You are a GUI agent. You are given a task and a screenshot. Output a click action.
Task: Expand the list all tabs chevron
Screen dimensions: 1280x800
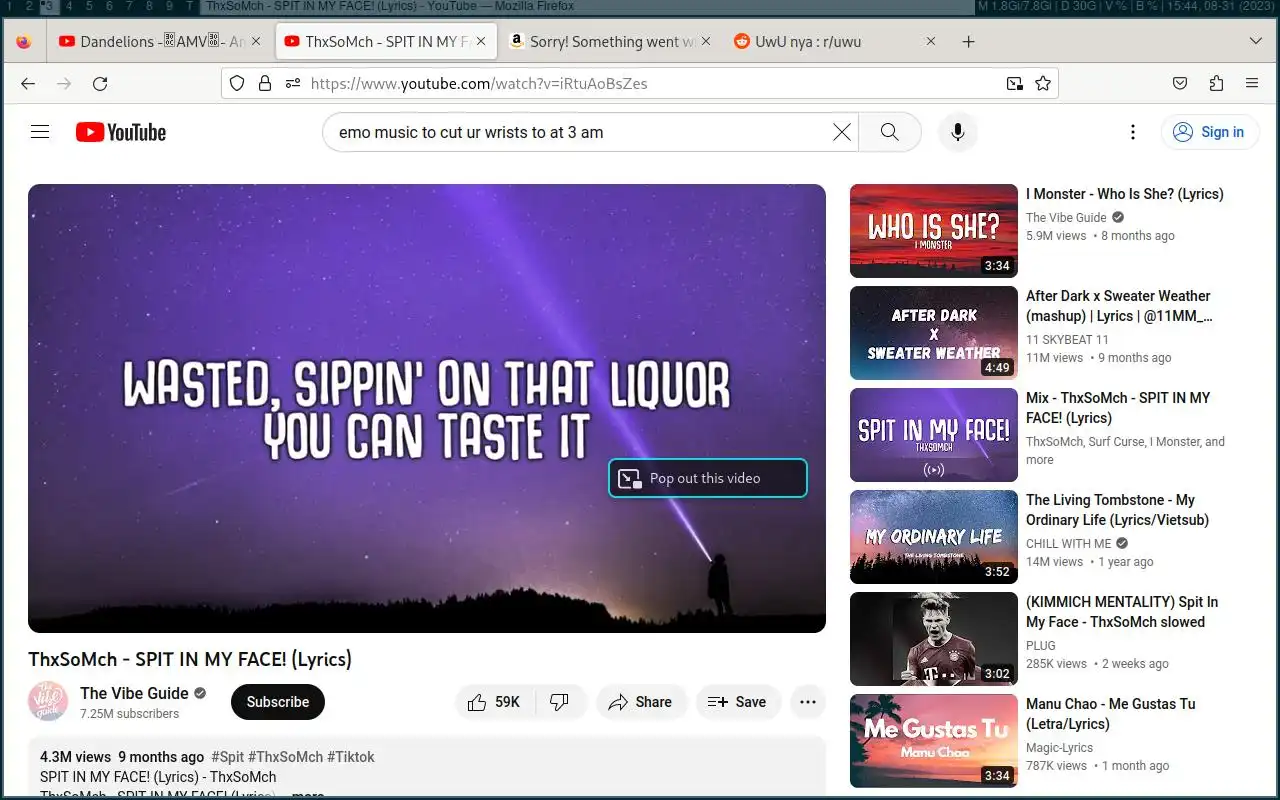(1256, 42)
